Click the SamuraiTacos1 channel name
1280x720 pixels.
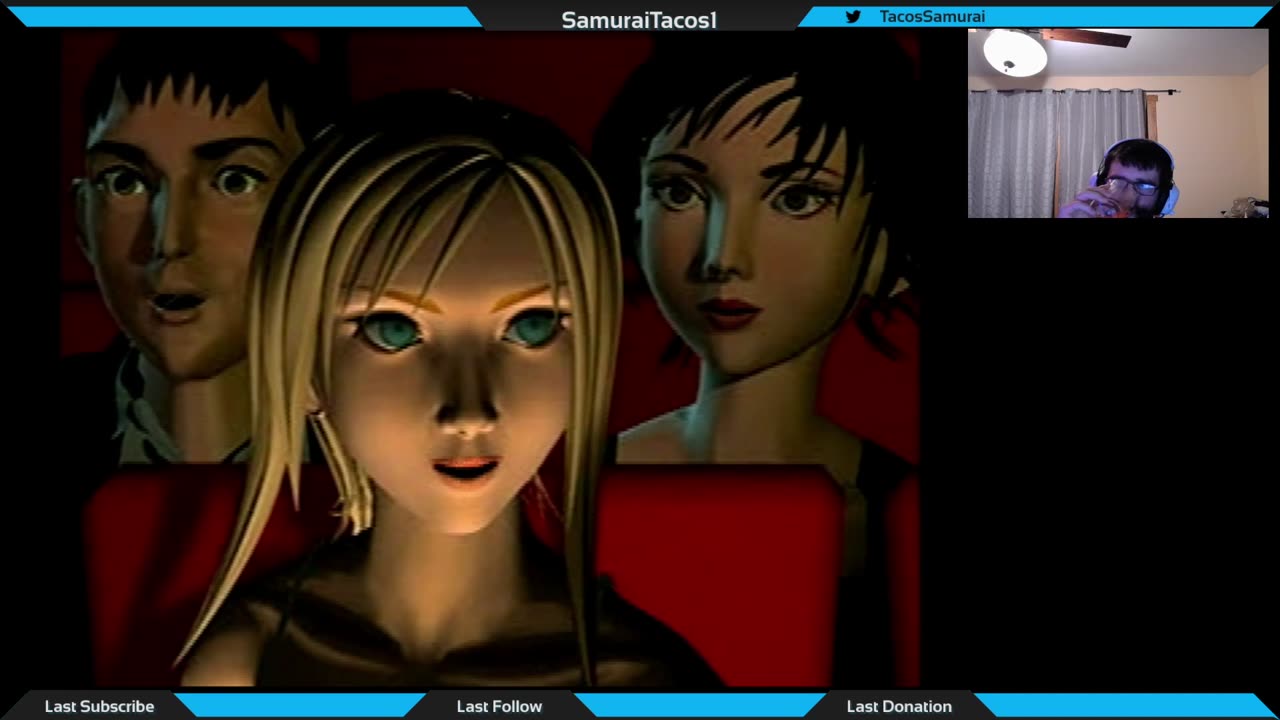click(x=639, y=20)
